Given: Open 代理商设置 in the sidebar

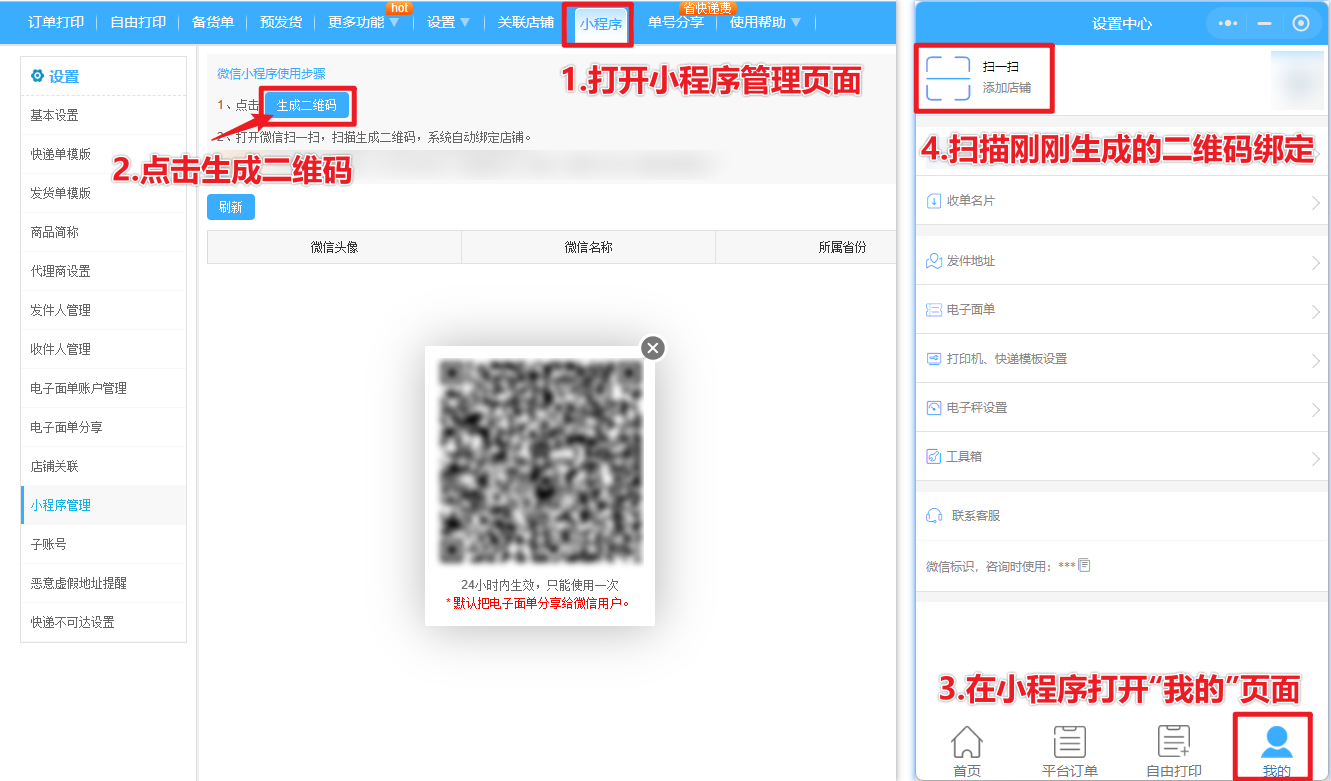Looking at the screenshot, I should click(x=103, y=271).
